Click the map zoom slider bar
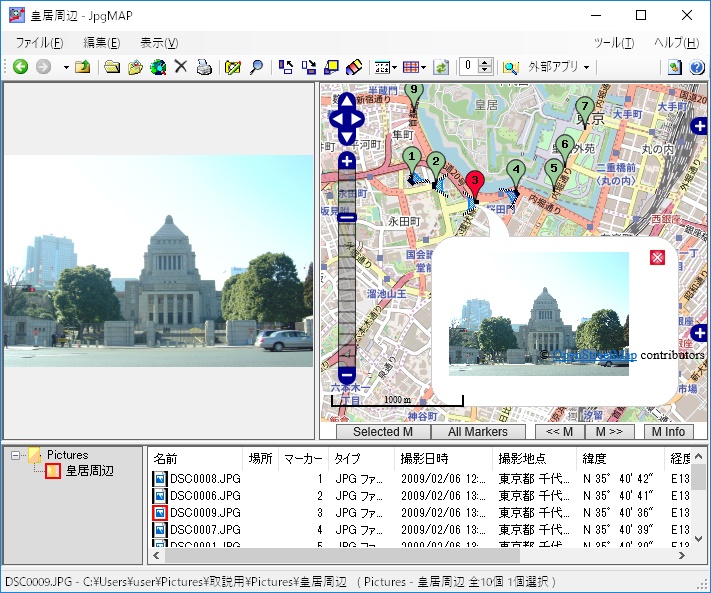 coord(346,290)
